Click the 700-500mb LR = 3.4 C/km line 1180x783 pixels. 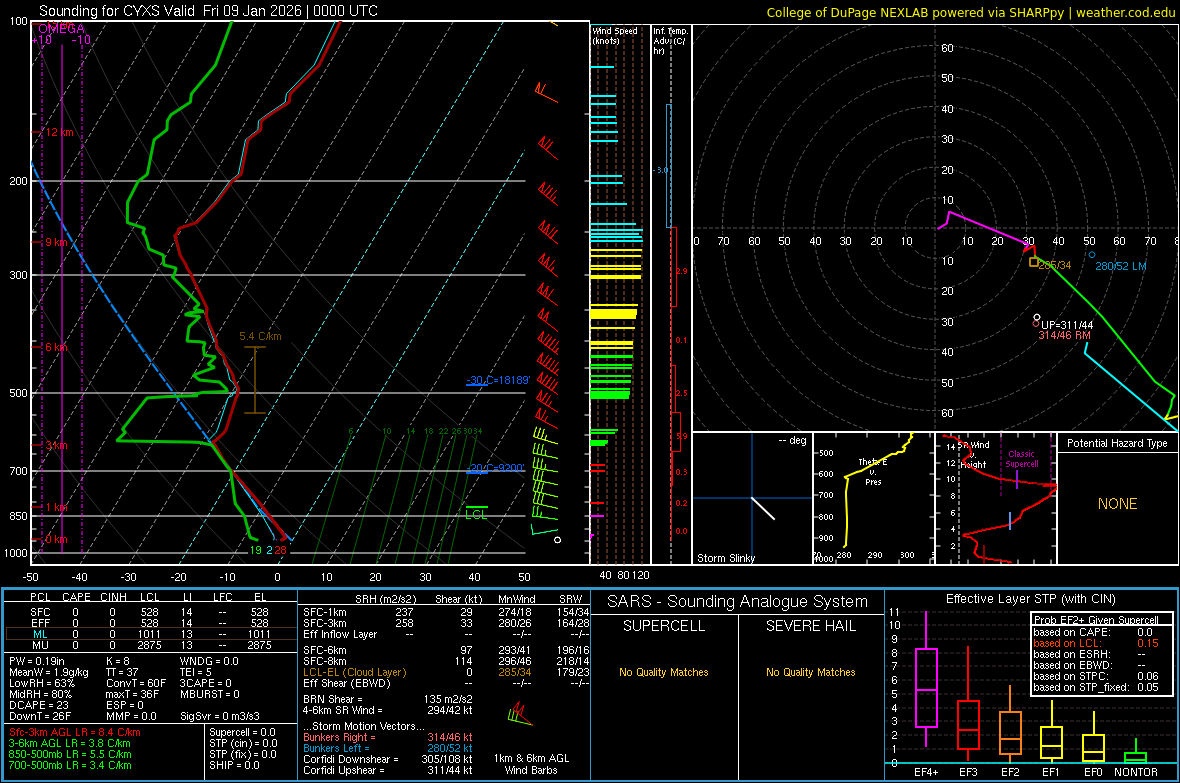70,766
